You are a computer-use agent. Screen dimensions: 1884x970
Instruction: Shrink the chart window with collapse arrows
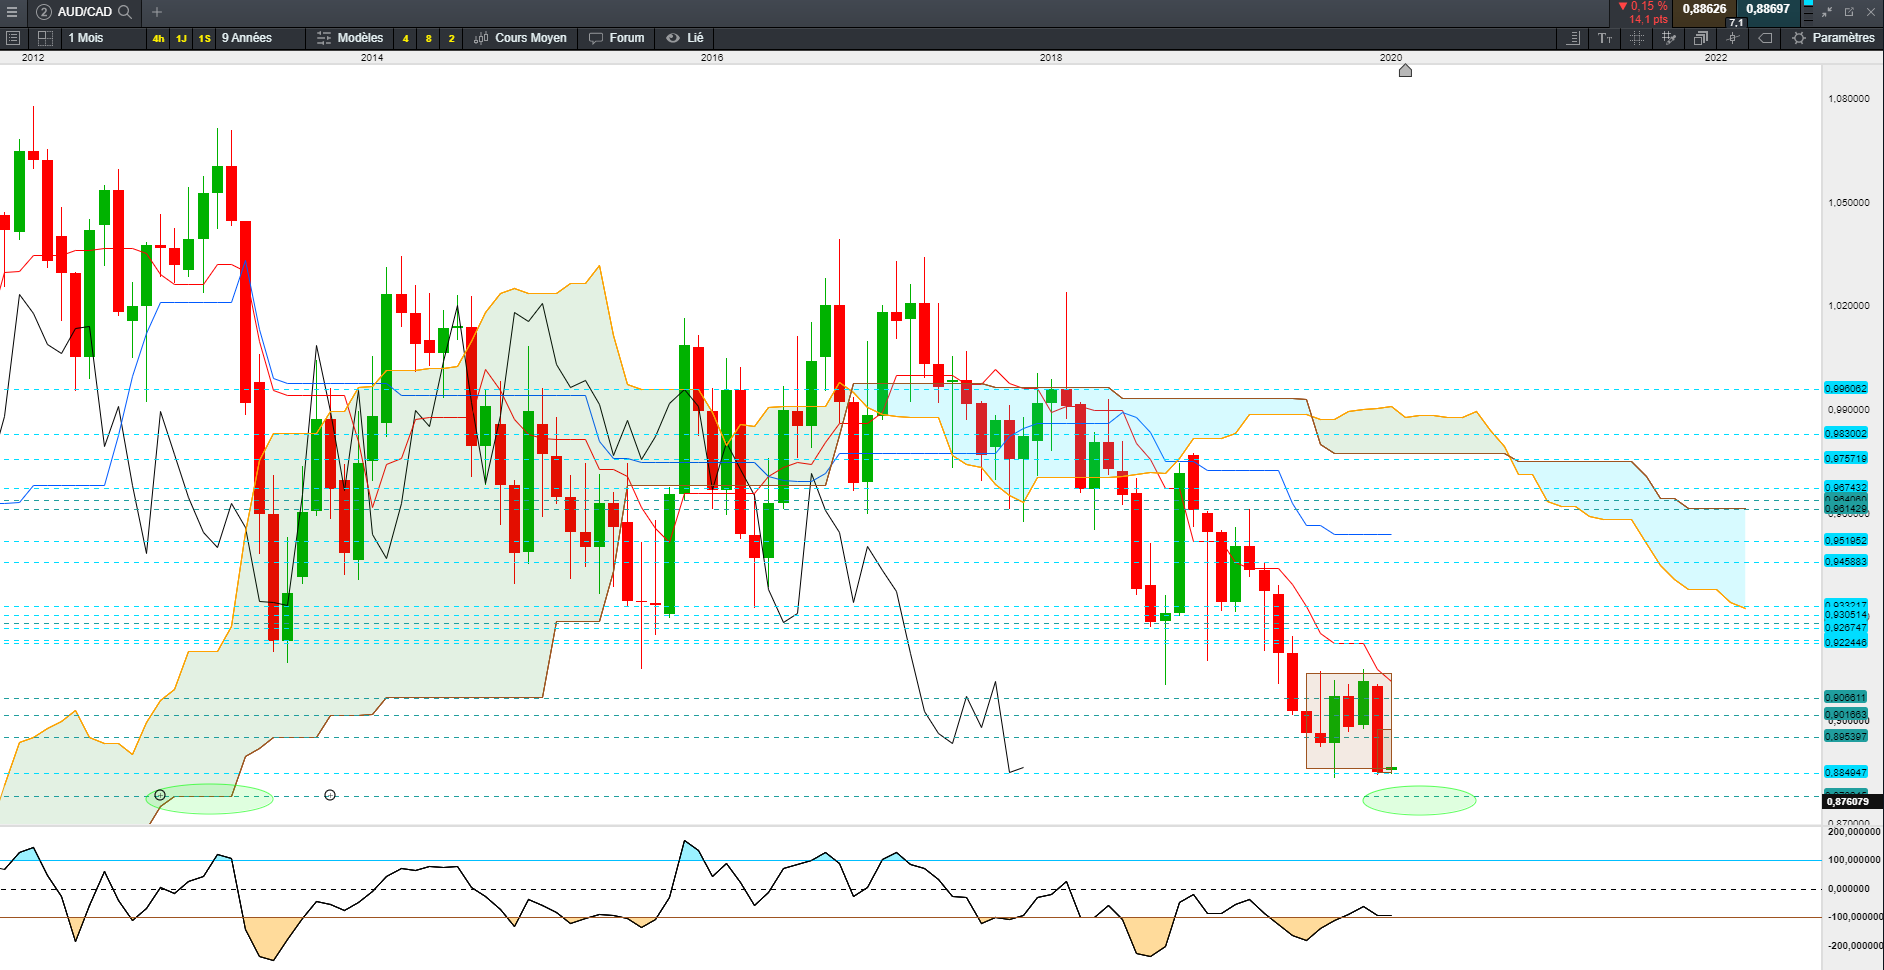(1827, 12)
